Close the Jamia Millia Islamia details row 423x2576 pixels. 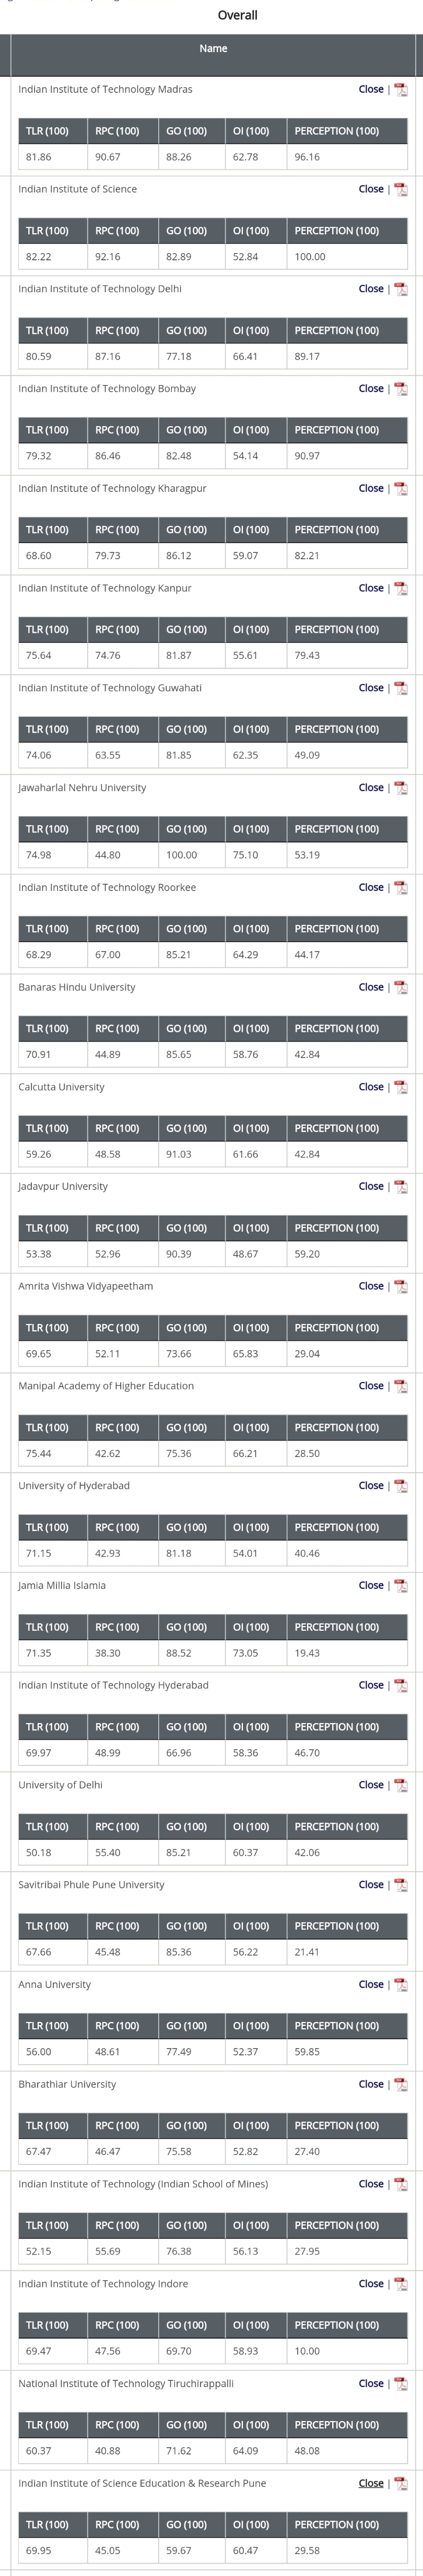(x=370, y=1586)
